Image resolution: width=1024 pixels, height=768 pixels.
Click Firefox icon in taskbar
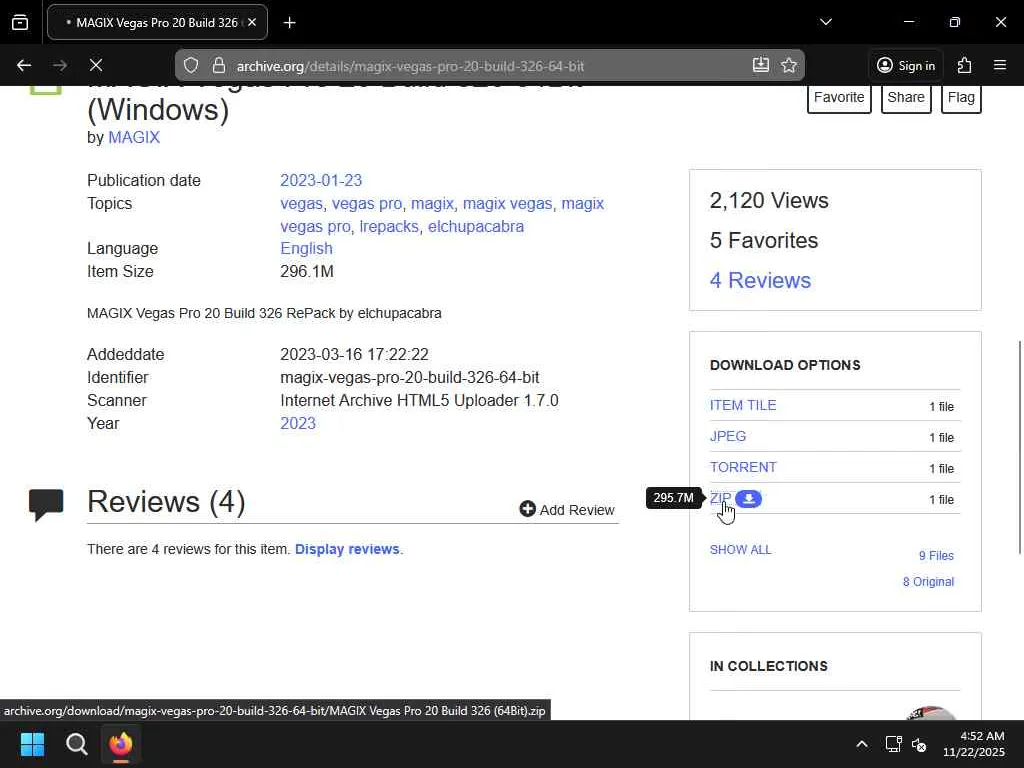pyautogui.click(x=121, y=744)
